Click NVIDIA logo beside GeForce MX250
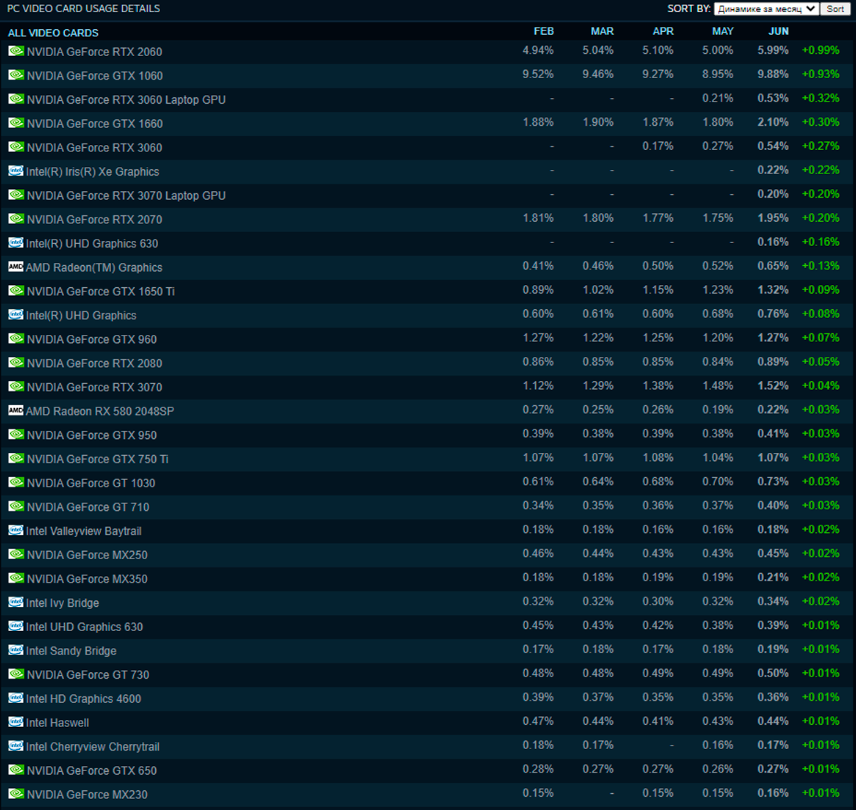The image size is (856, 810). (16, 554)
